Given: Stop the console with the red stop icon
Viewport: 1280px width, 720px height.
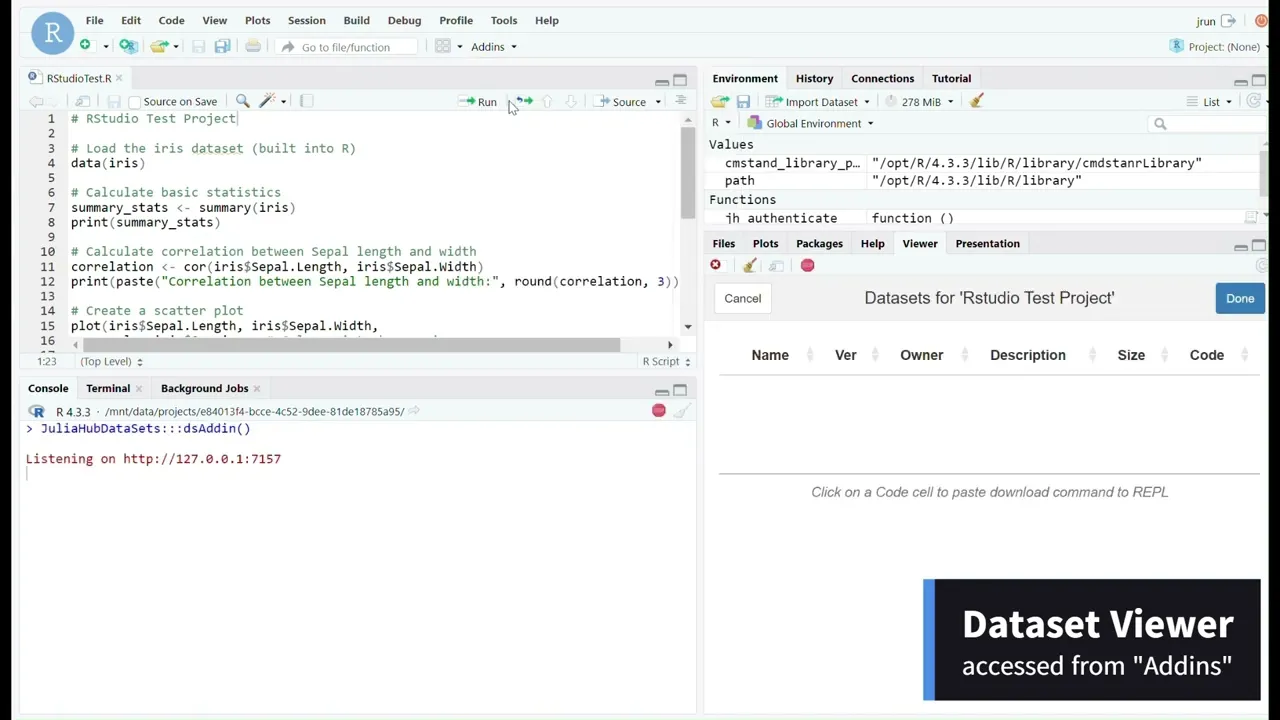Looking at the screenshot, I should point(658,411).
